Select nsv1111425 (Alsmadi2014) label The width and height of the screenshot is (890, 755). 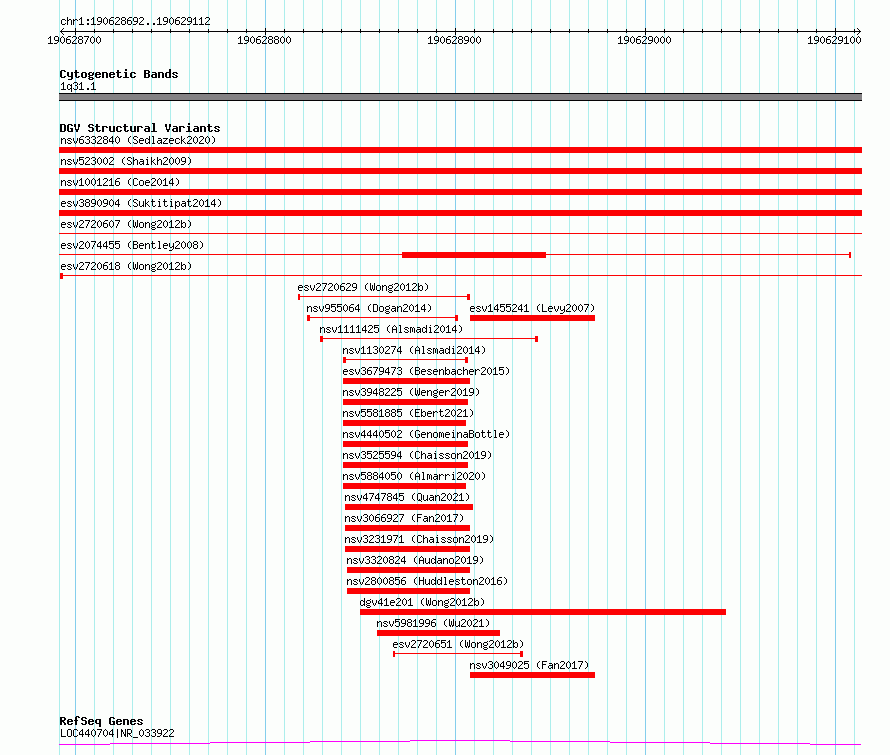point(391,329)
